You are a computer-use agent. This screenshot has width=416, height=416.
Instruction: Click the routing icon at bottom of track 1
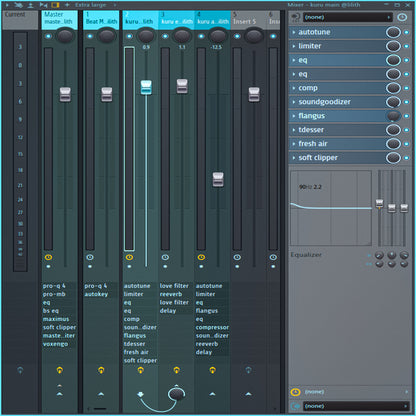[101, 370]
